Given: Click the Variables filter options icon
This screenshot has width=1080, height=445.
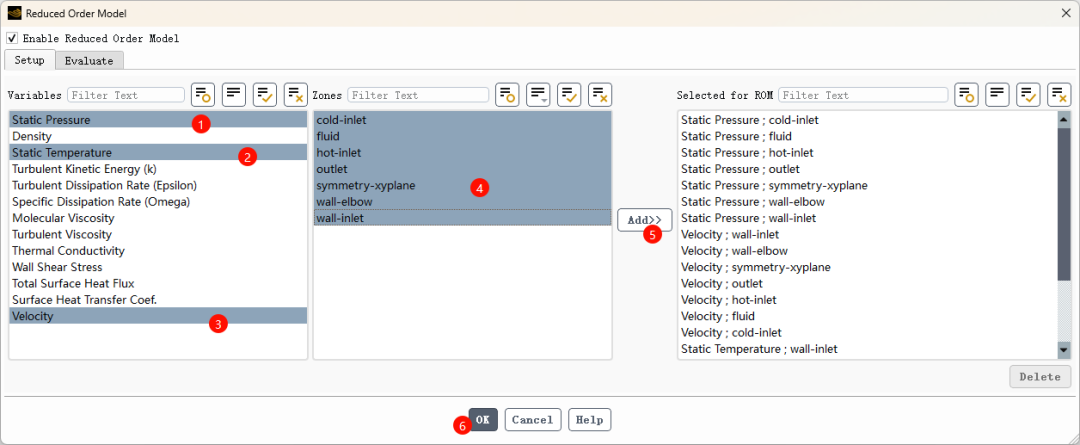Looking at the screenshot, I should [203, 95].
